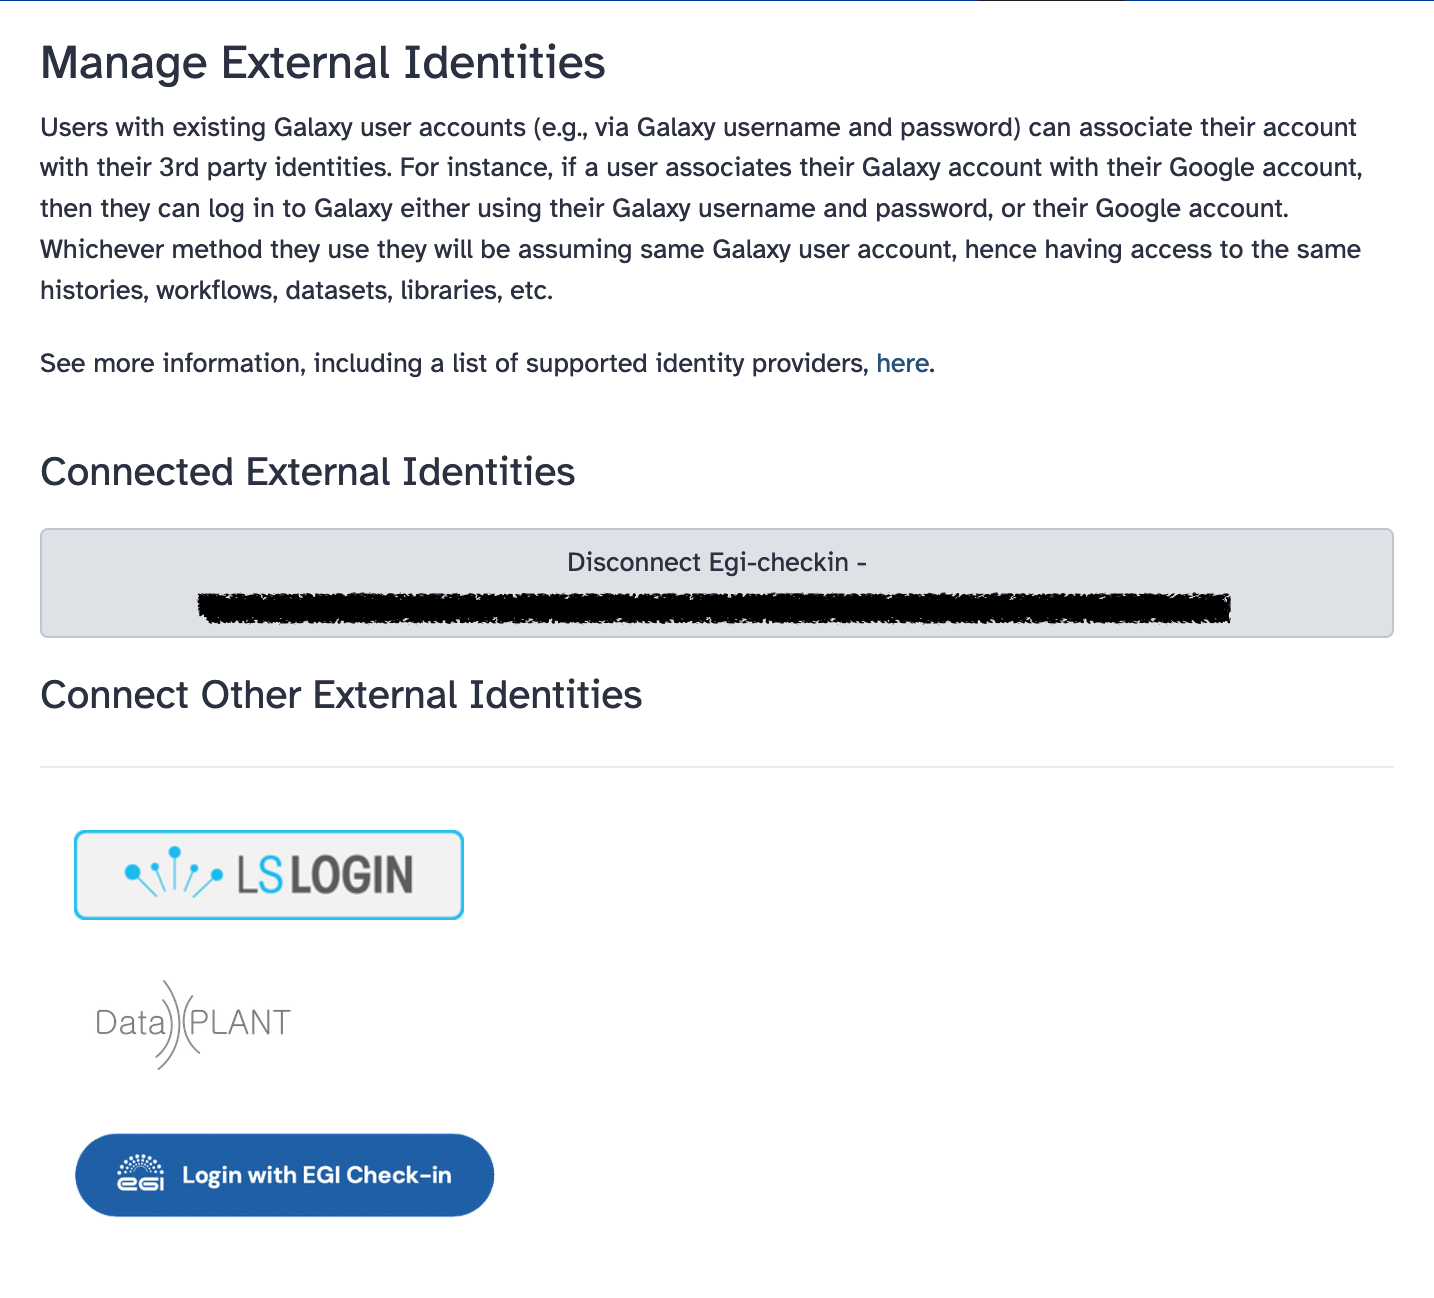1434x1298 pixels.
Task: Click the 'egi' wordmark inside the login button
Action: pyautogui.click(x=139, y=1183)
